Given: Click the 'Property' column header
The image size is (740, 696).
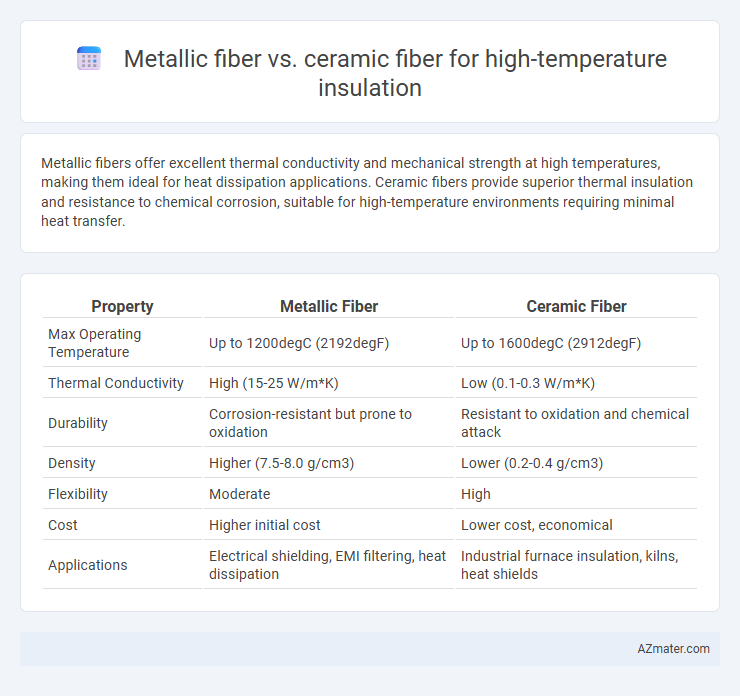Looking at the screenshot, I should click(x=122, y=306).
